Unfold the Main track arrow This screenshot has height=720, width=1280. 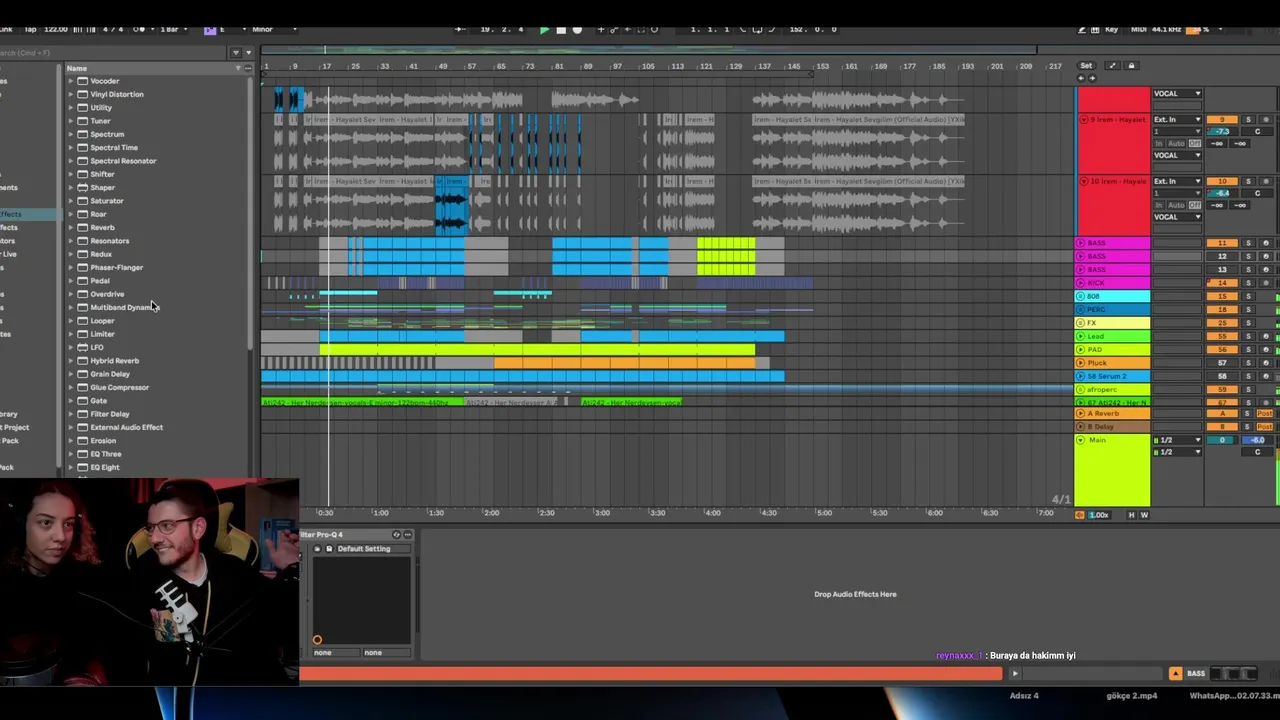click(x=1080, y=440)
